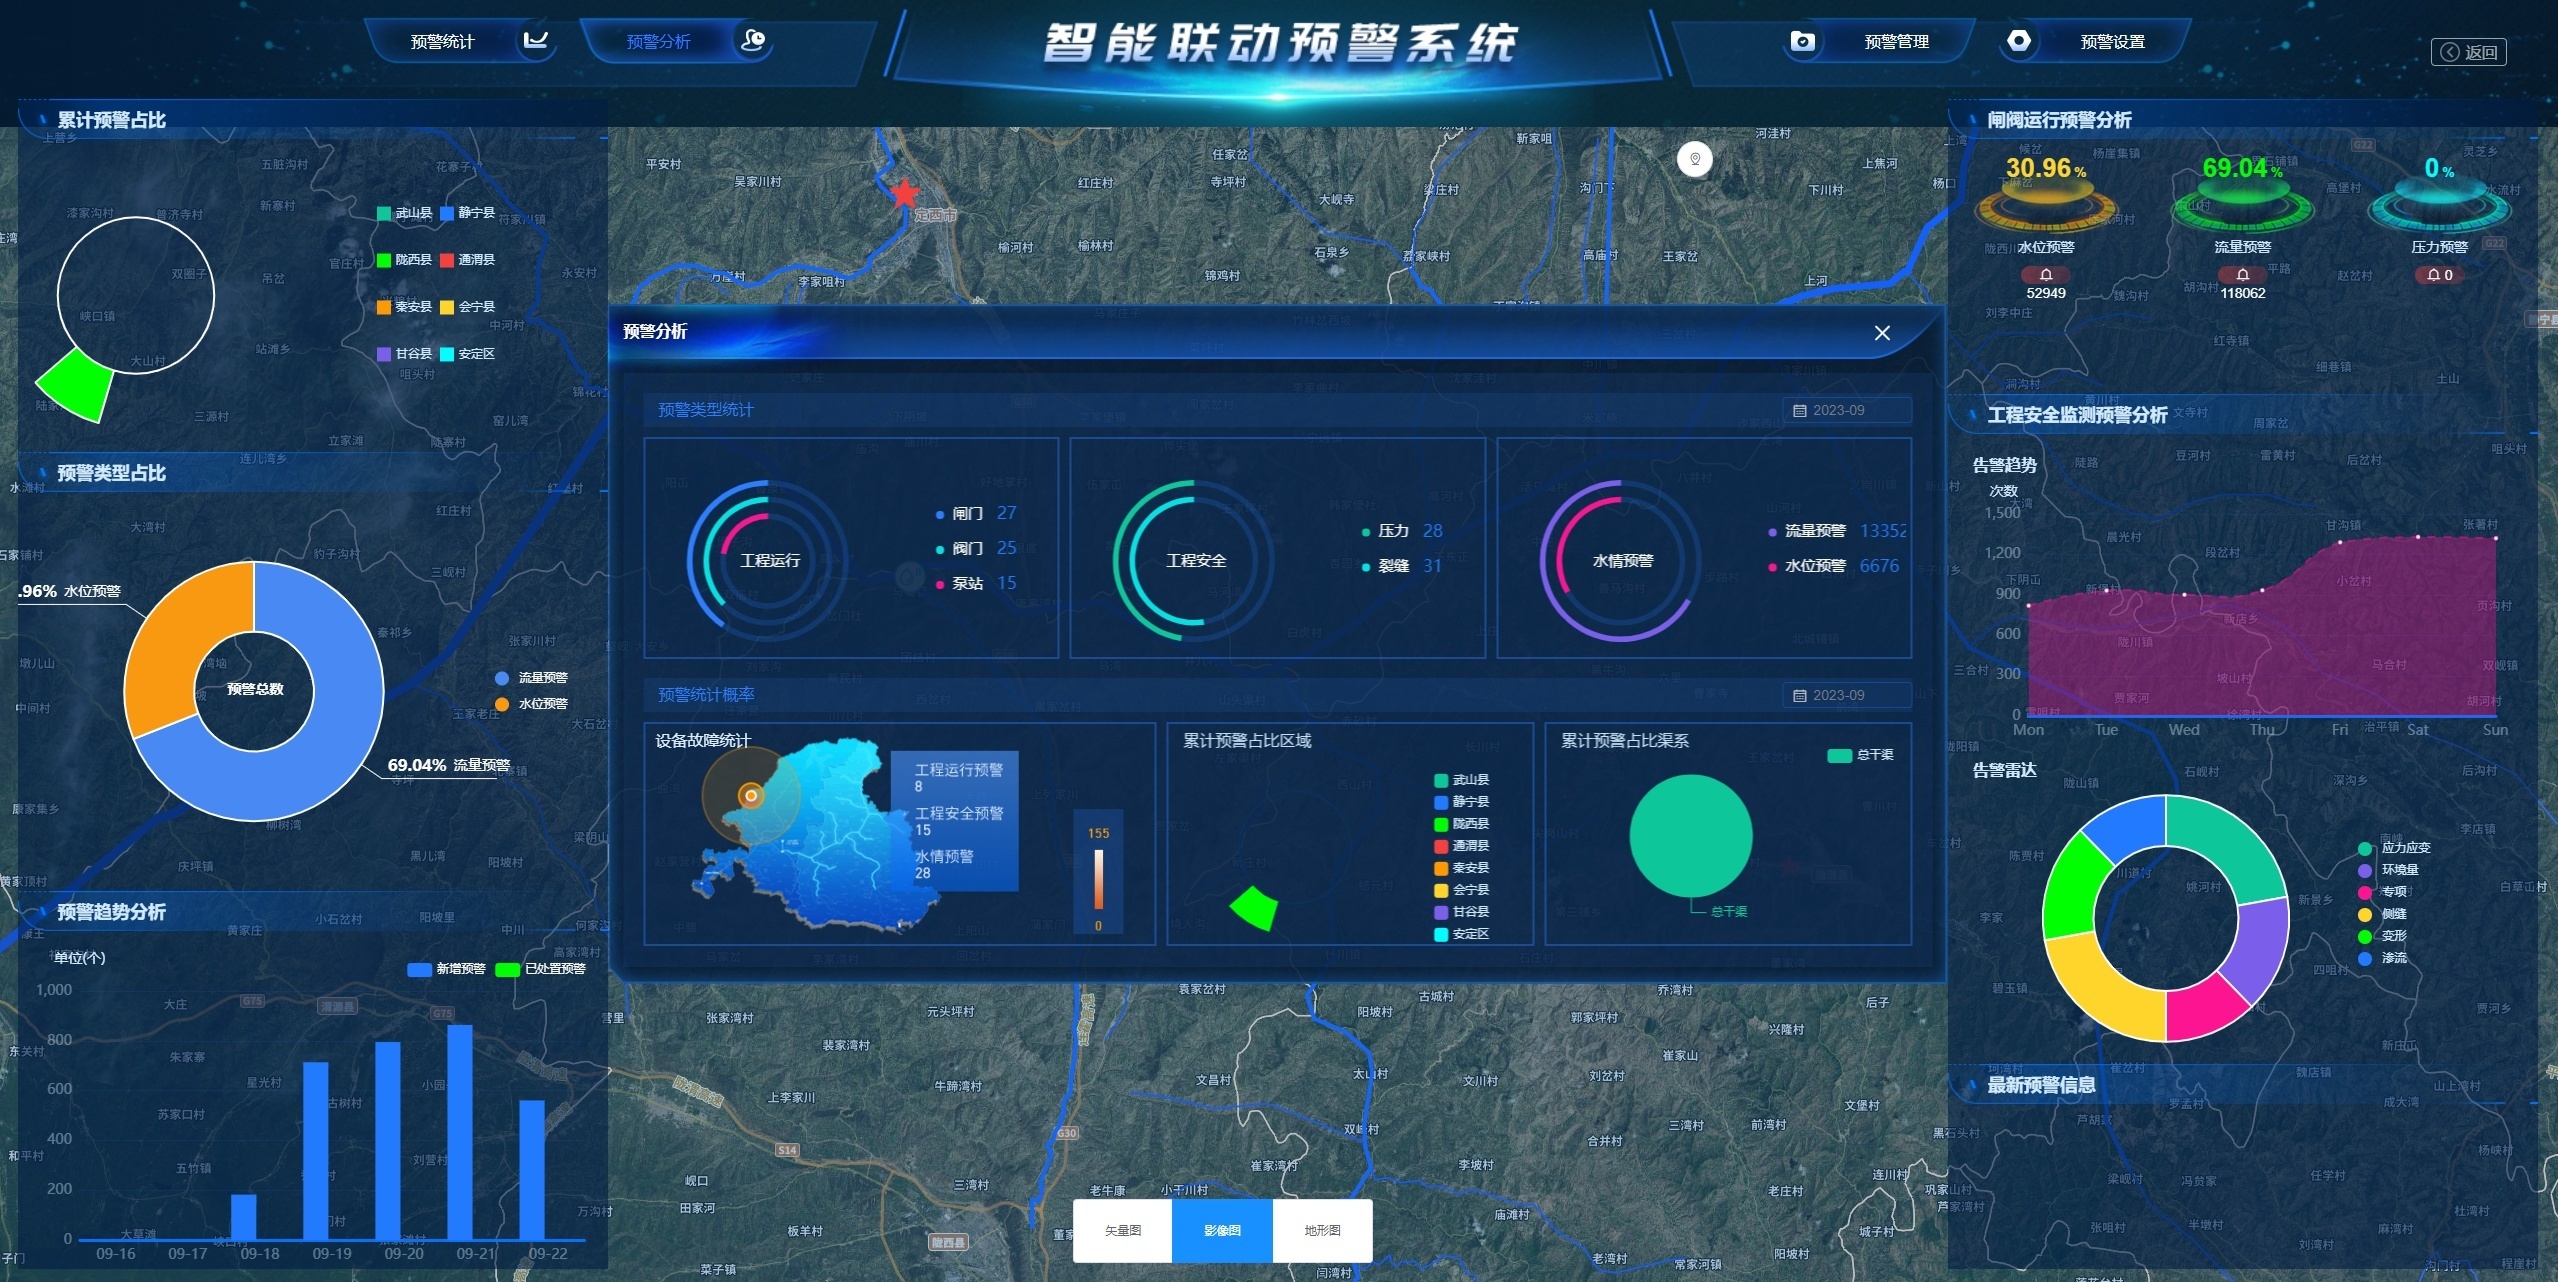Switch the map to 地形图 view
2558x1282 pixels.
click(x=1322, y=1229)
